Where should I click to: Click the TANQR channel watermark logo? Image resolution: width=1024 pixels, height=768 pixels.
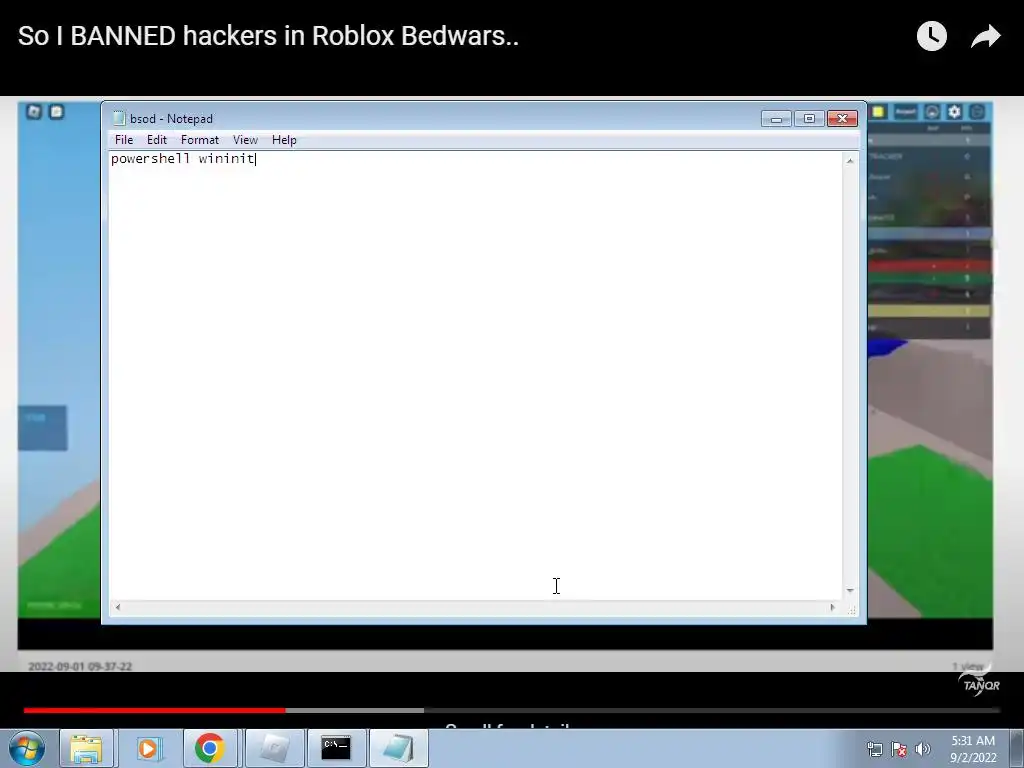pyautogui.click(x=980, y=683)
